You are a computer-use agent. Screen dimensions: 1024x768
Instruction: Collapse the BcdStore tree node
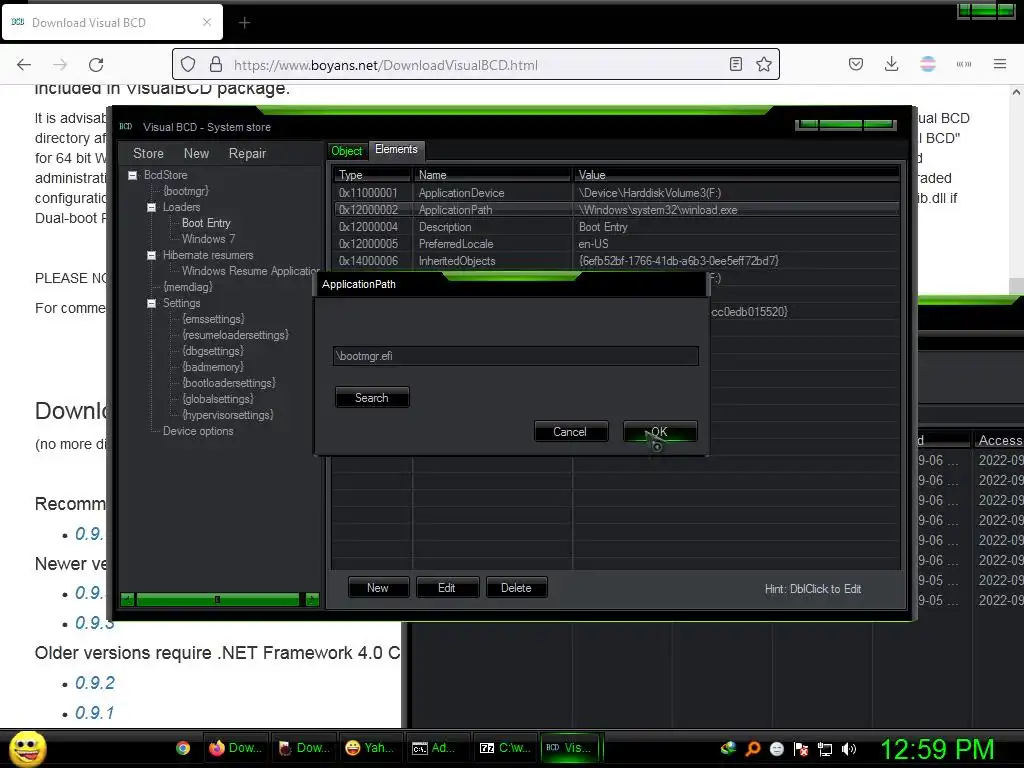(133, 175)
